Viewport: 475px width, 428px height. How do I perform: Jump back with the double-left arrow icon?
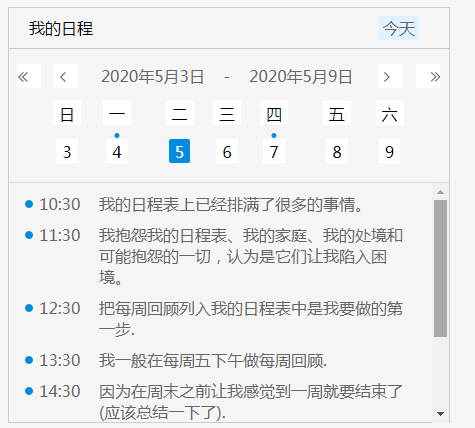[x=29, y=76]
